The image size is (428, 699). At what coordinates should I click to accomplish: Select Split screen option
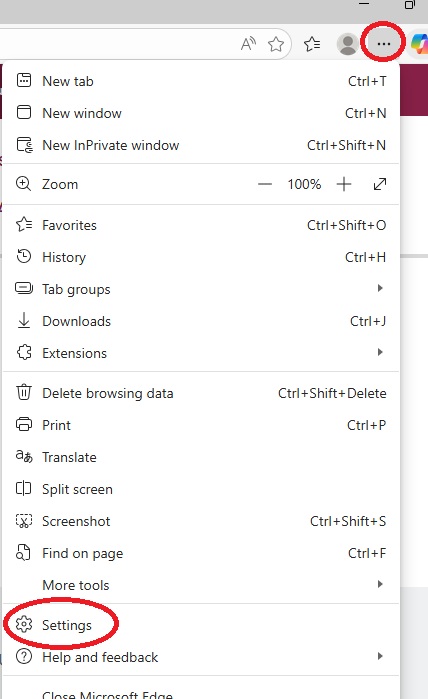pyautogui.click(x=201, y=489)
